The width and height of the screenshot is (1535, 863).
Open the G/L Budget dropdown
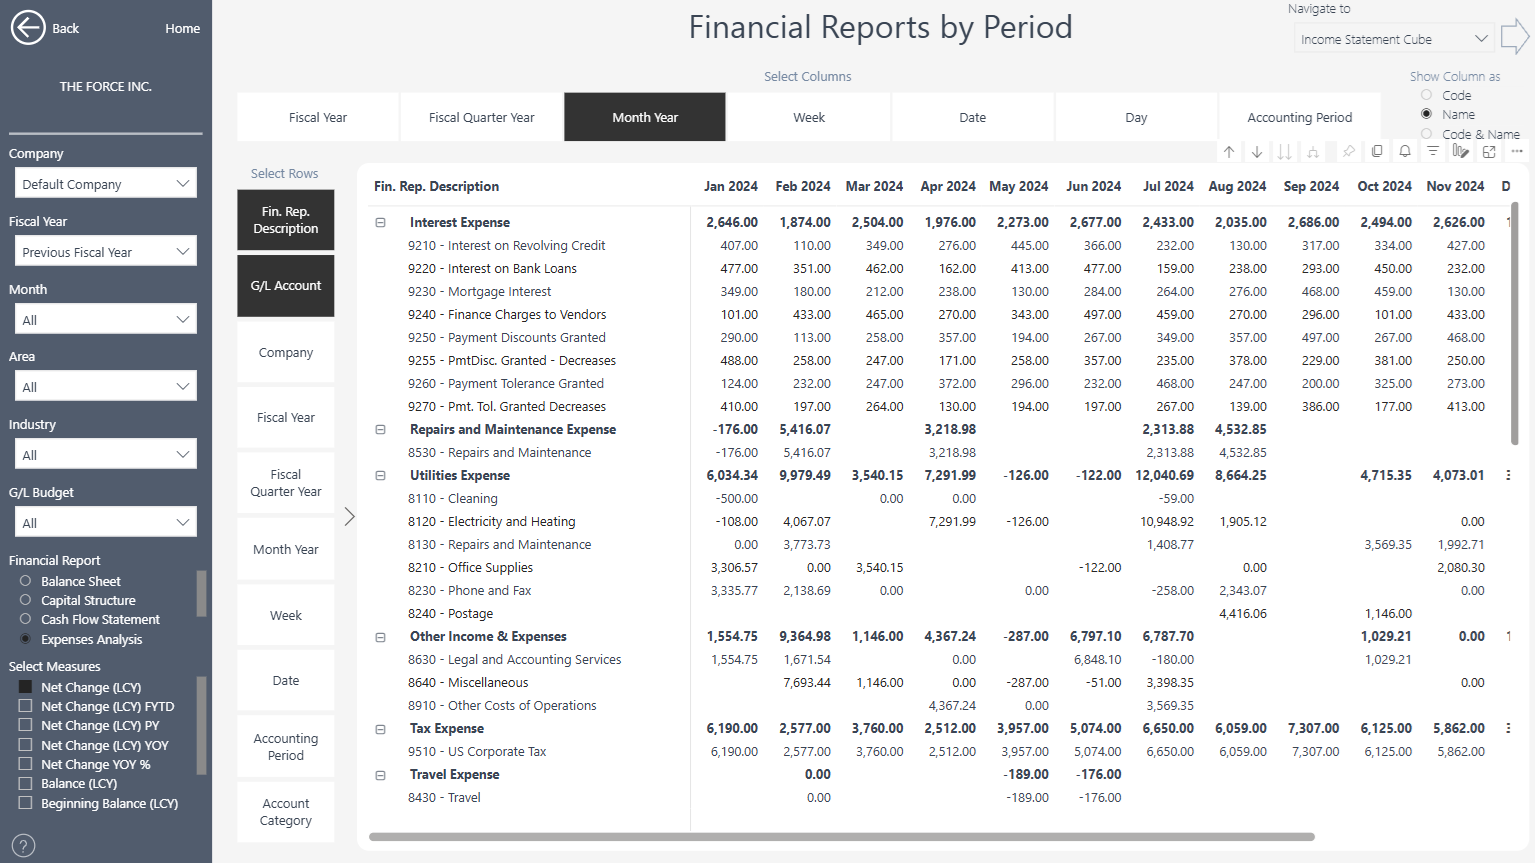[105, 522]
